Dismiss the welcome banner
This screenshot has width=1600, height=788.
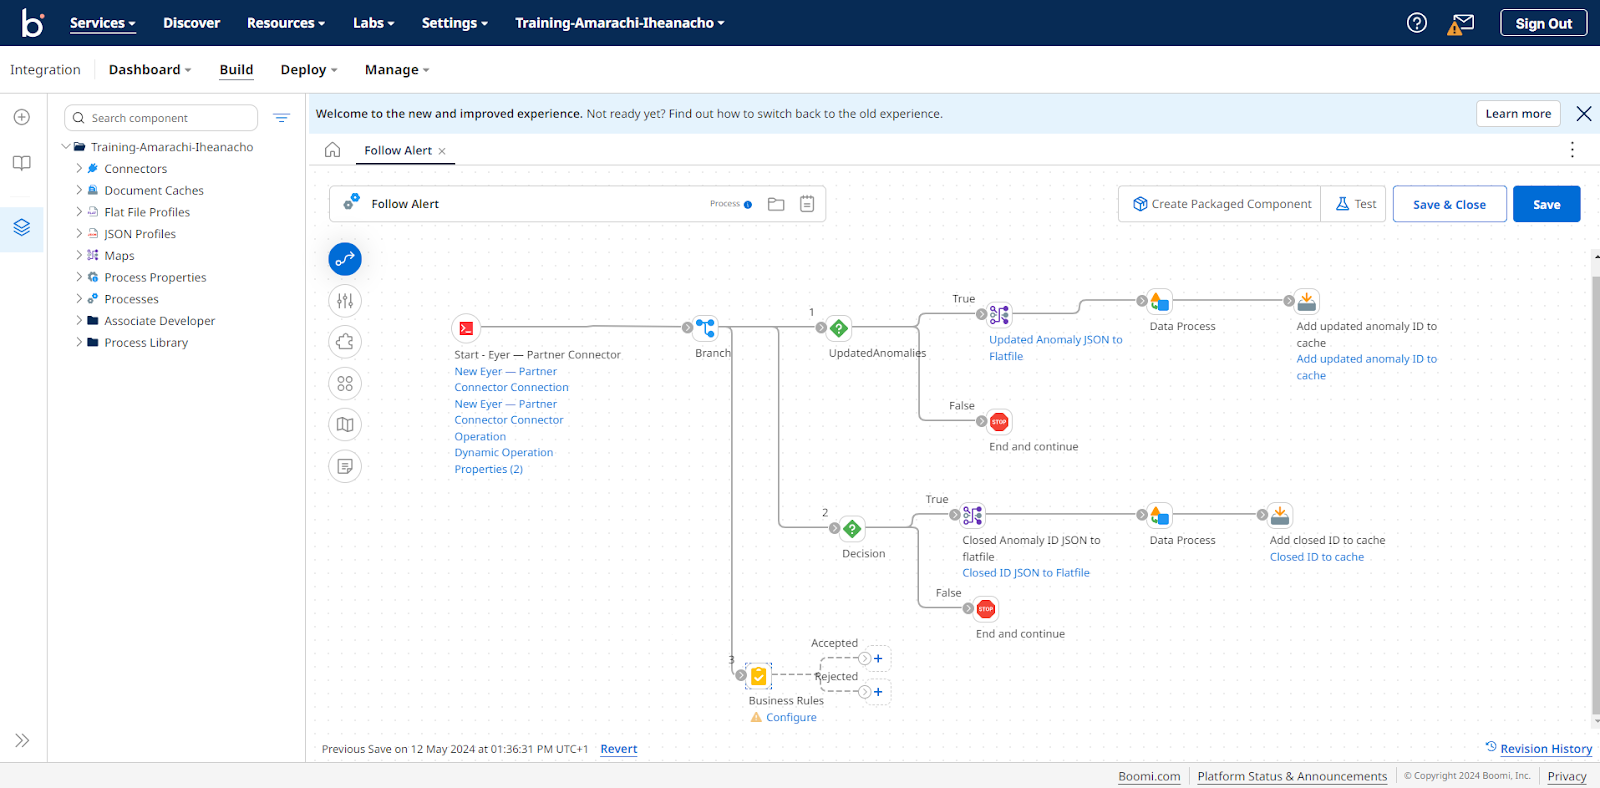point(1584,114)
